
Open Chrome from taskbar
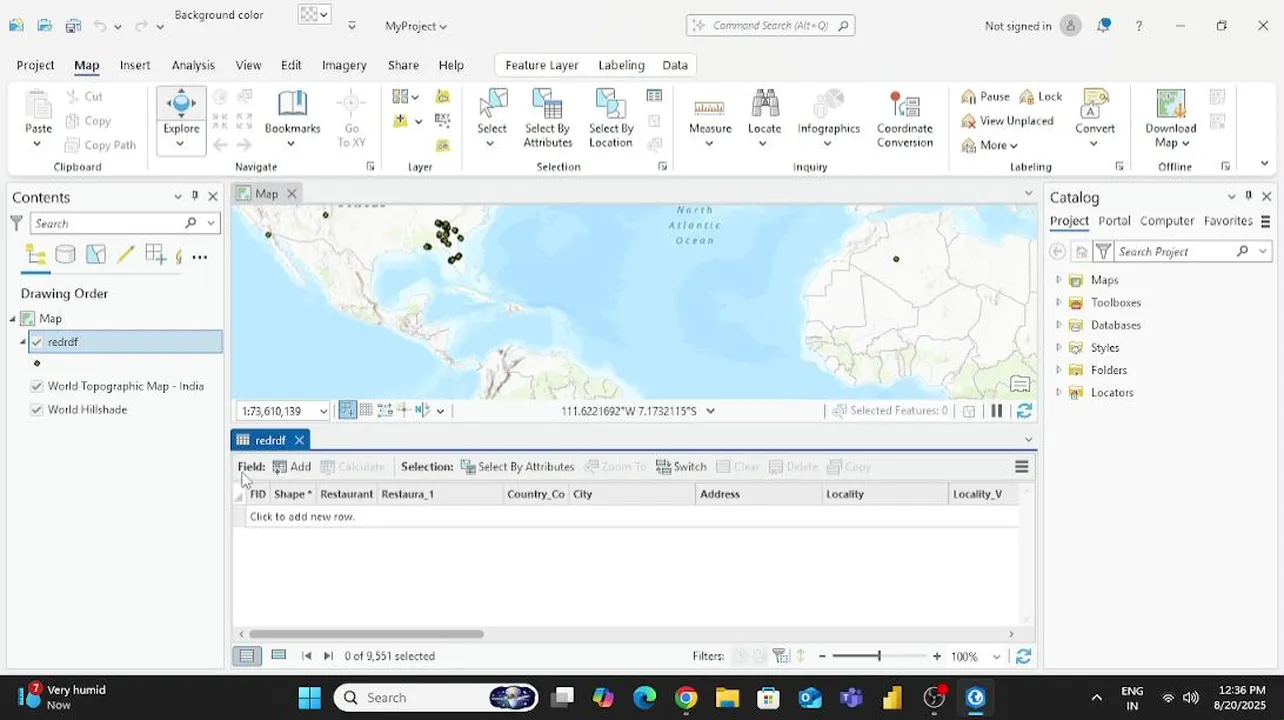click(x=686, y=698)
